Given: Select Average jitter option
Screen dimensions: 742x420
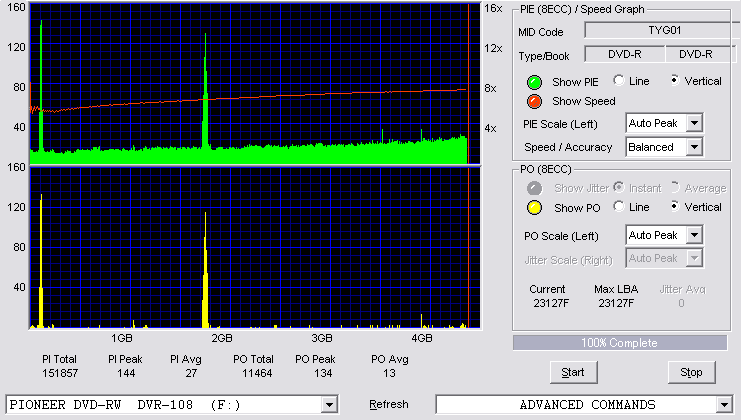Looking at the screenshot, I should pyautogui.click(x=675, y=187).
